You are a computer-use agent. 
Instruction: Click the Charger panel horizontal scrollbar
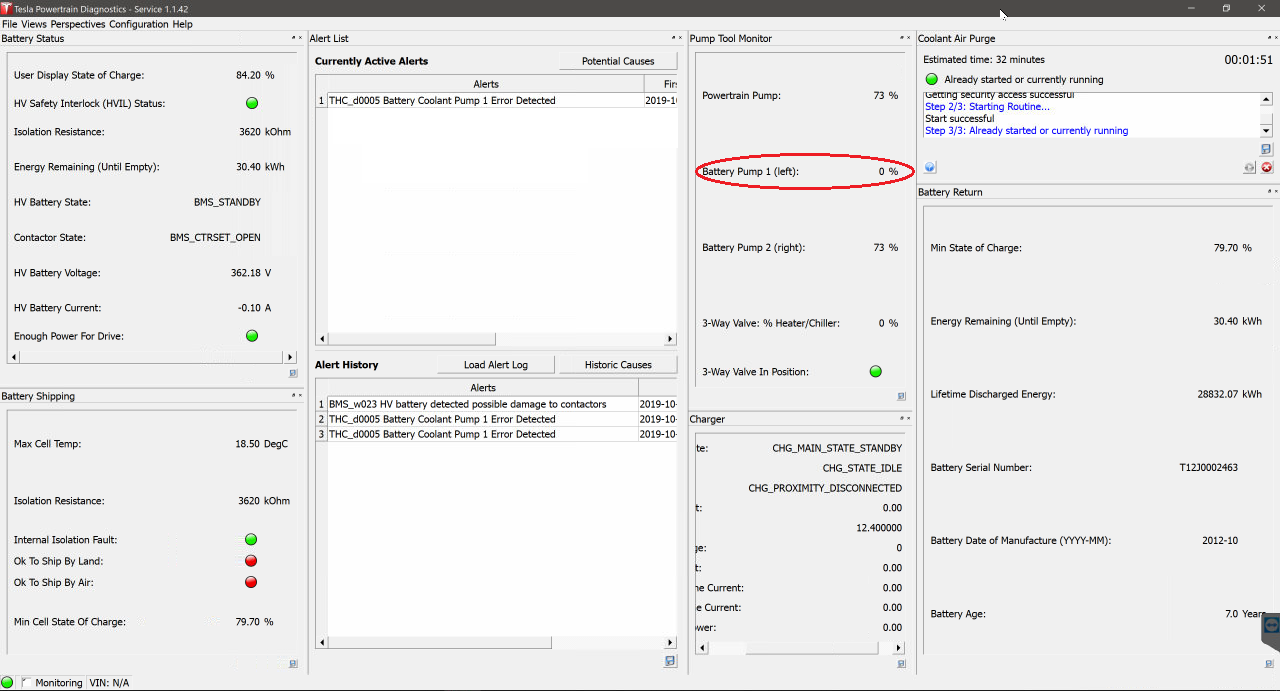coord(790,648)
